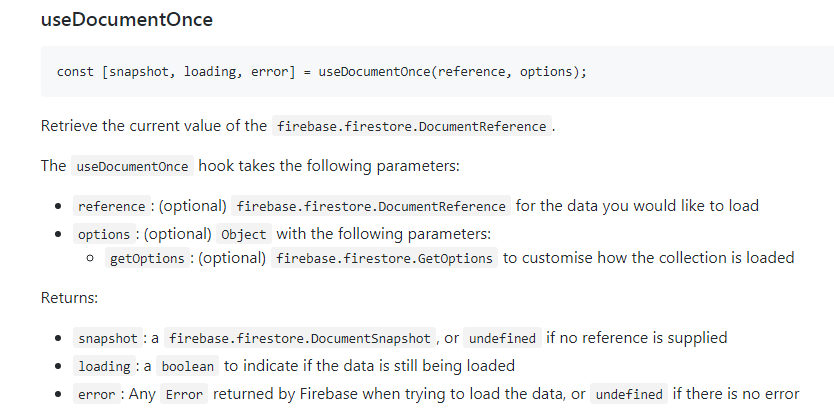Select the 'options' parameter name in the bullet list
Viewport: 834px width, 420px height.
tap(103, 234)
